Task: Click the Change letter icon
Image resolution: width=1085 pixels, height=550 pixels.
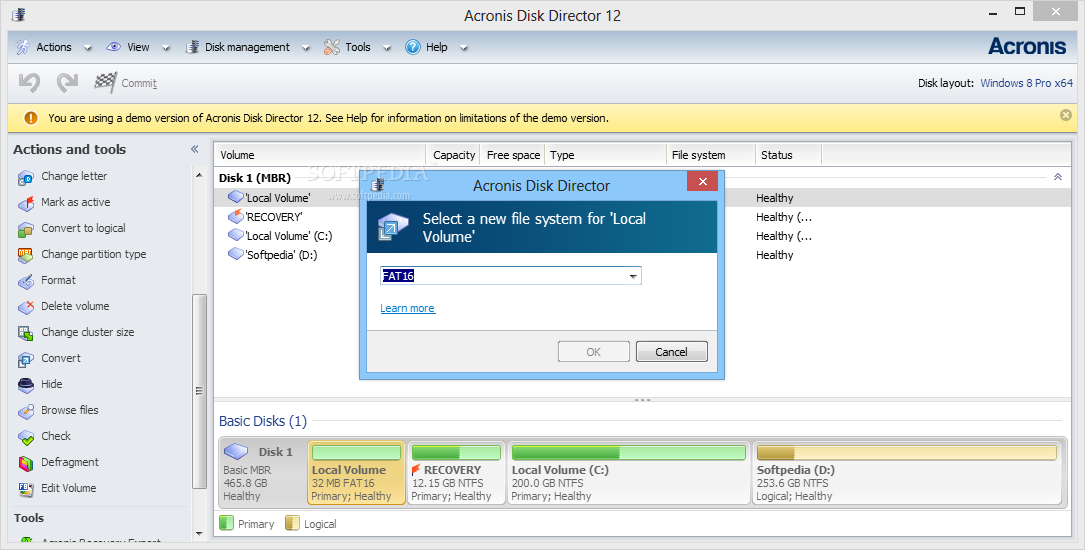Action: [x=26, y=177]
